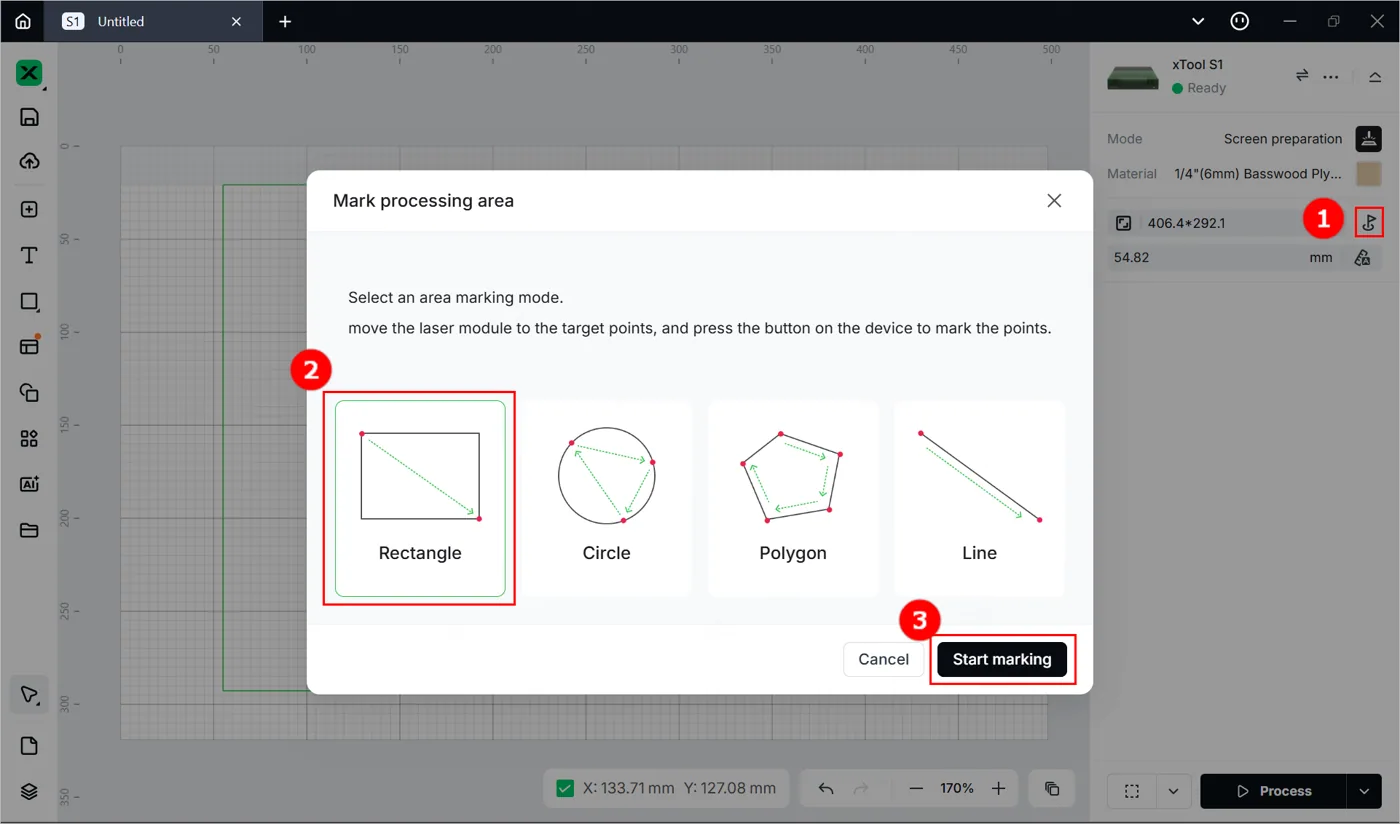The image size is (1400, 824).
Task: Click the mark processing area flag icon
Action: pos(1369,222)
